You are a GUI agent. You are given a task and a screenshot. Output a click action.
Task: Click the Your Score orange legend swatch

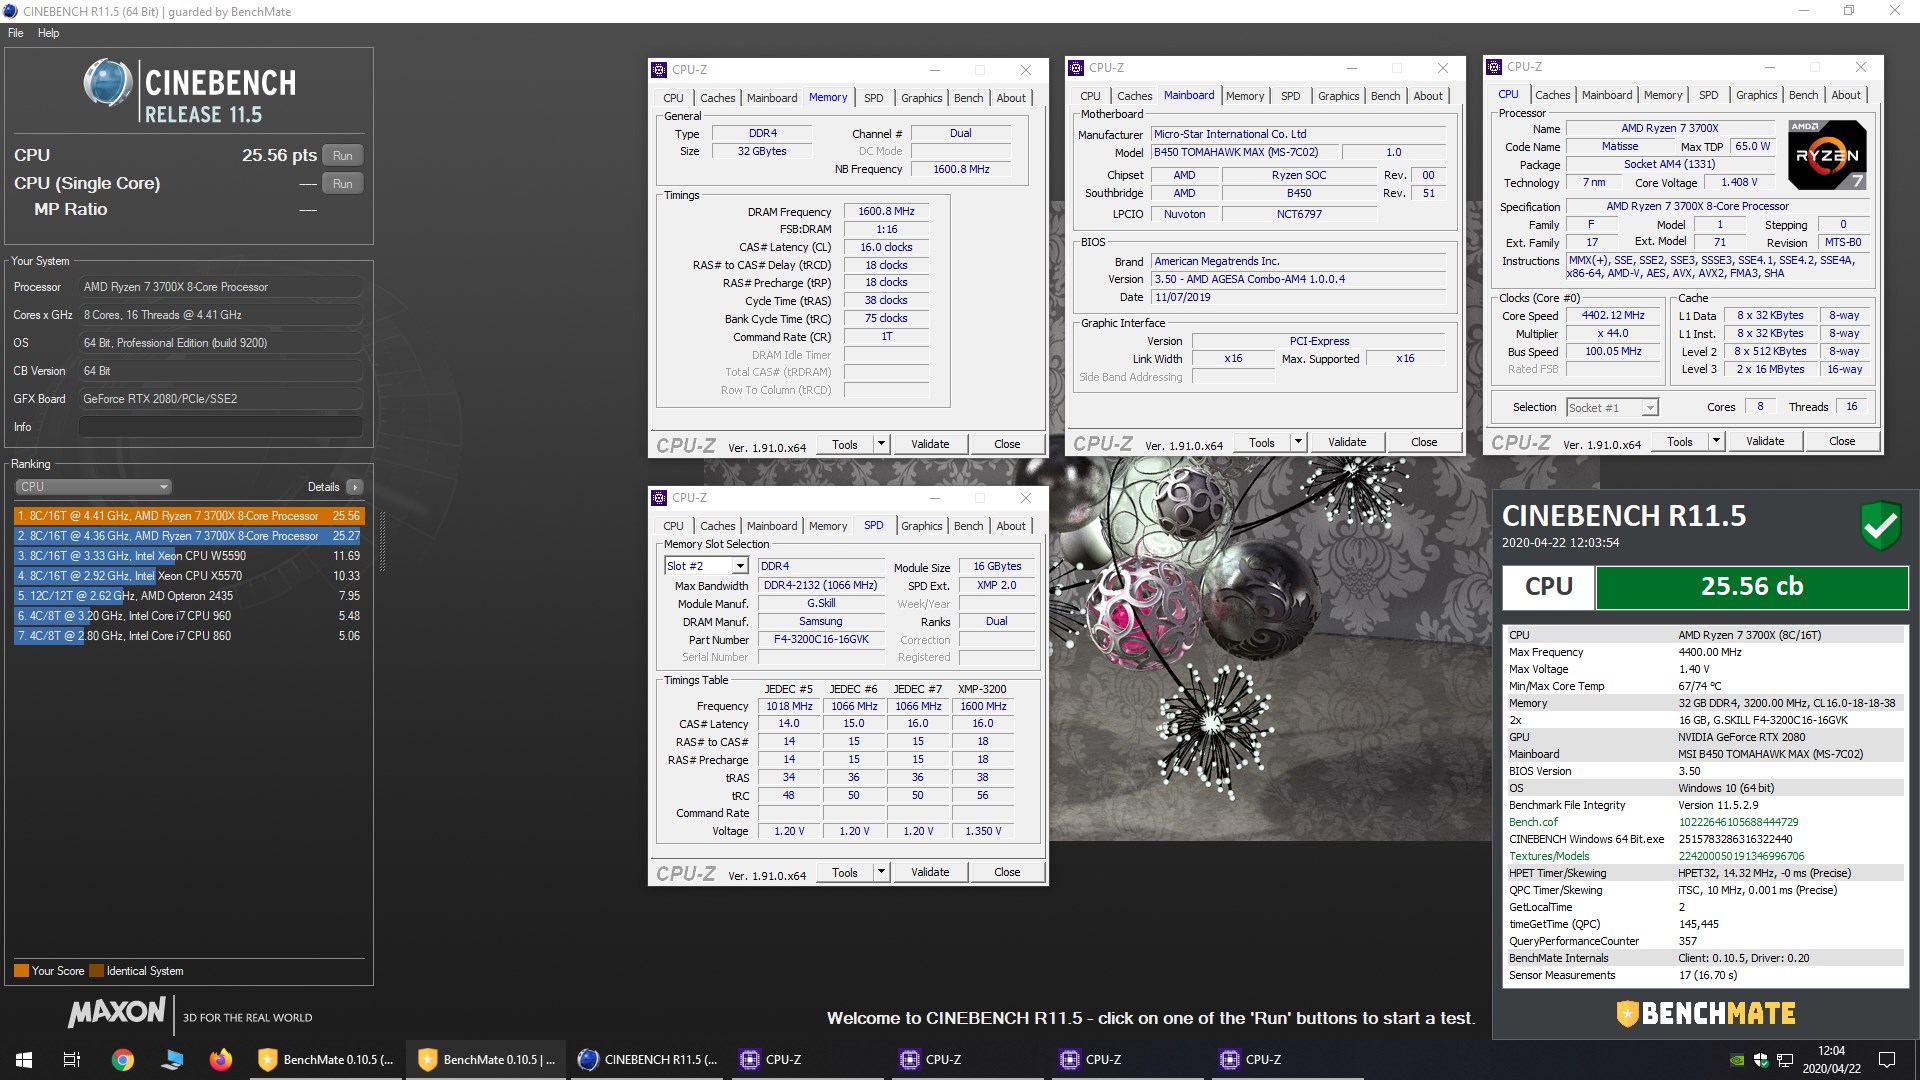coord(21,971)
